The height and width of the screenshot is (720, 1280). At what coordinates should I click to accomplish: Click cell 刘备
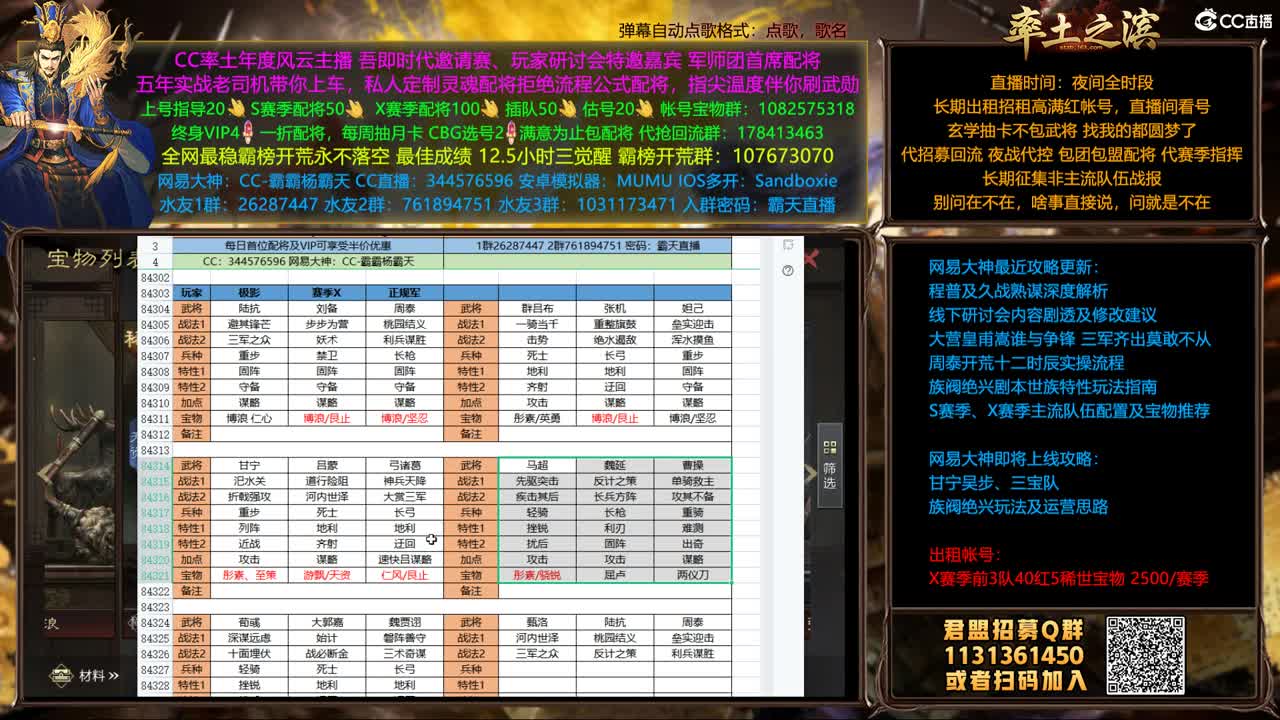[327, 309]
